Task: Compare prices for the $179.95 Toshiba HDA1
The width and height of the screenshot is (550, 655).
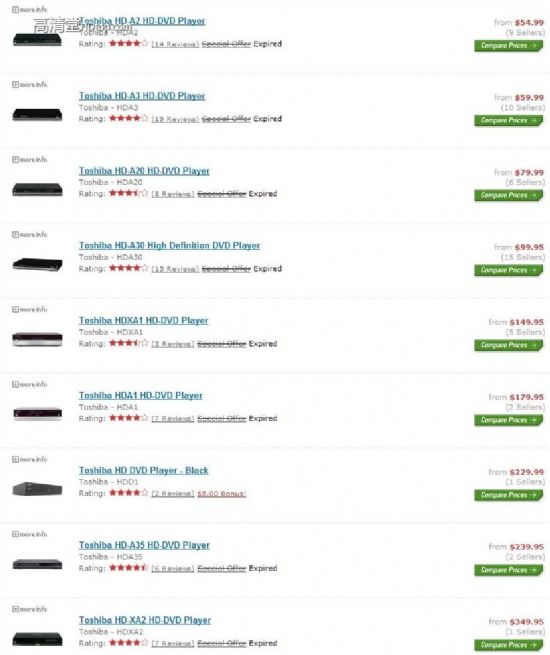Action: pos(508,420)
